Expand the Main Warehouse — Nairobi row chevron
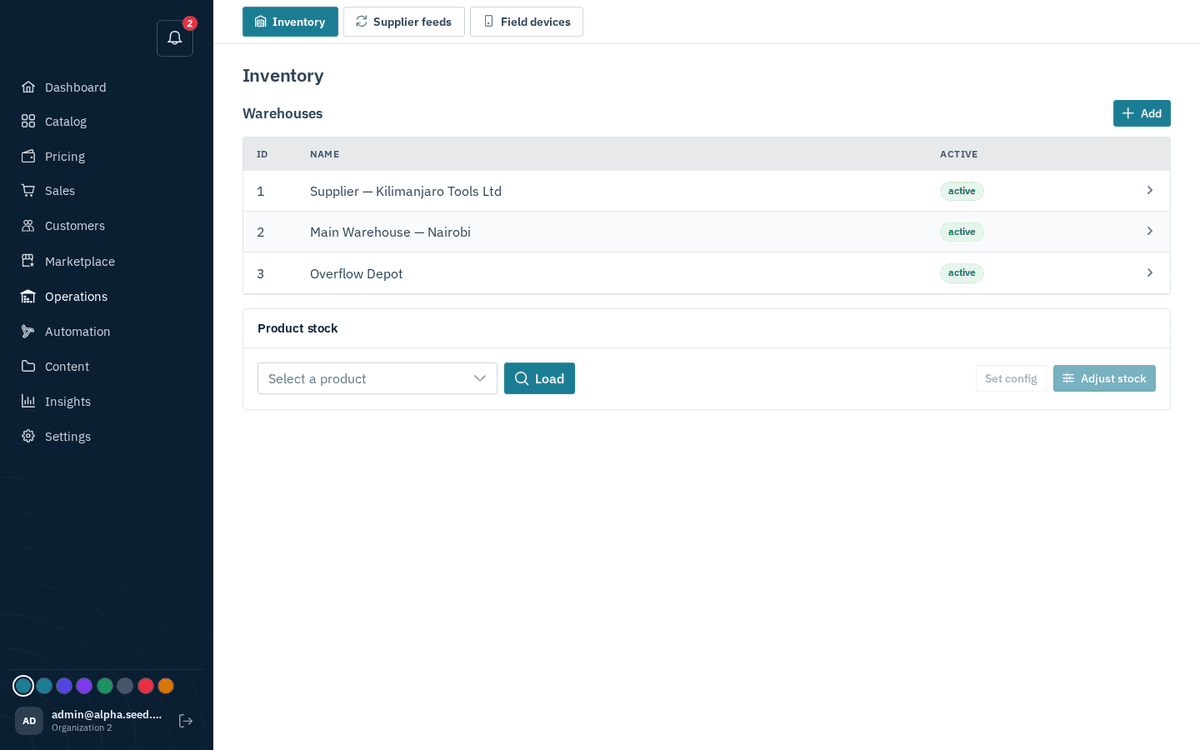 pyautogui.click(x=1150, y=231)
